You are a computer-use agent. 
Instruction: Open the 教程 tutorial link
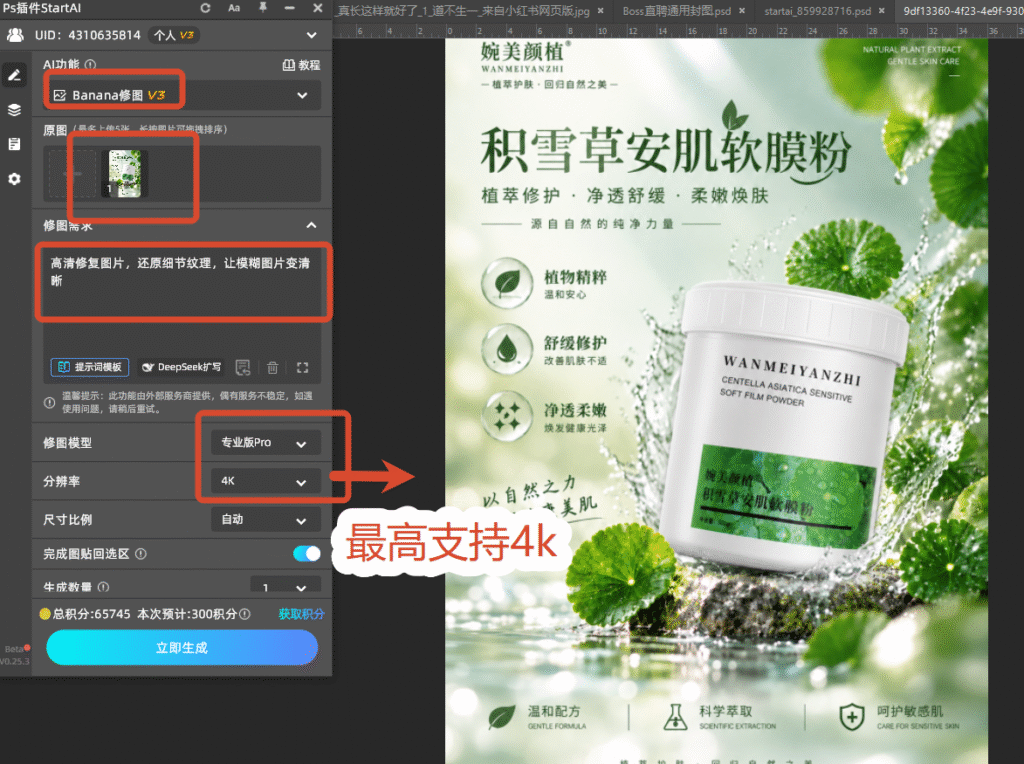click(x=301, y=65)
